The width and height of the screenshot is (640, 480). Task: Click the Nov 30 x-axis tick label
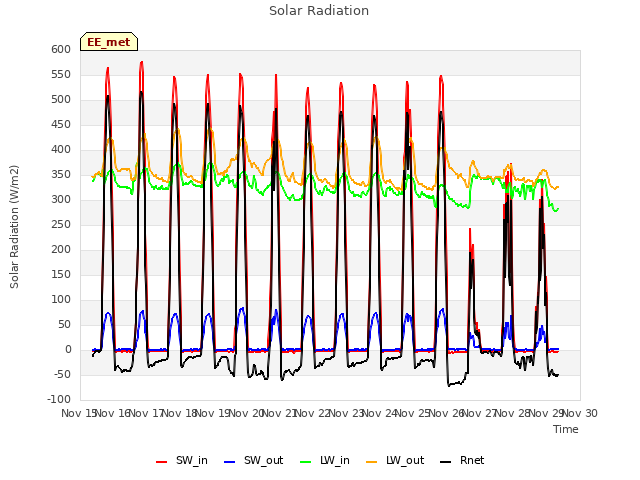580,414
